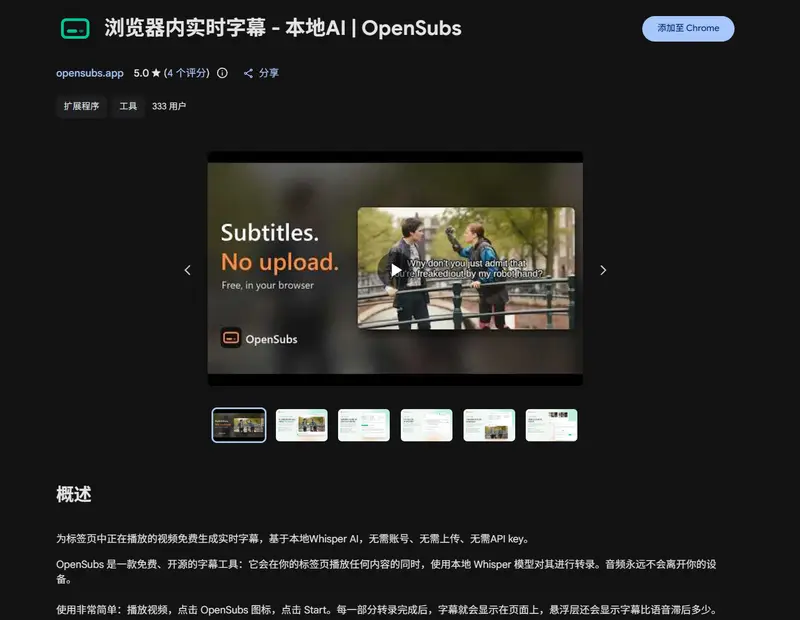
Task: Show next screenshot with right chevron
Action: (x=603, y=270)
